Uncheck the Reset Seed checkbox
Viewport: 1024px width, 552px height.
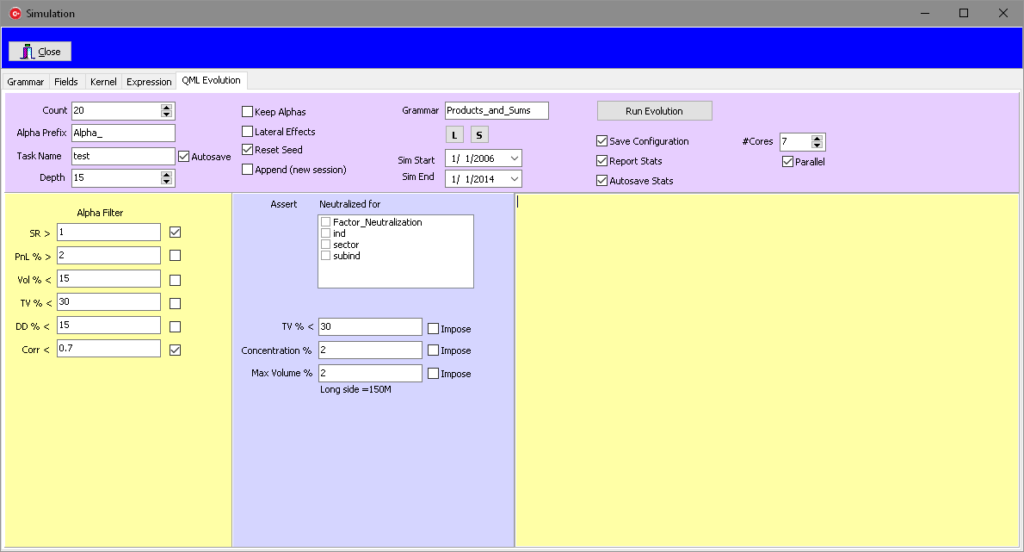click(248, 150)
